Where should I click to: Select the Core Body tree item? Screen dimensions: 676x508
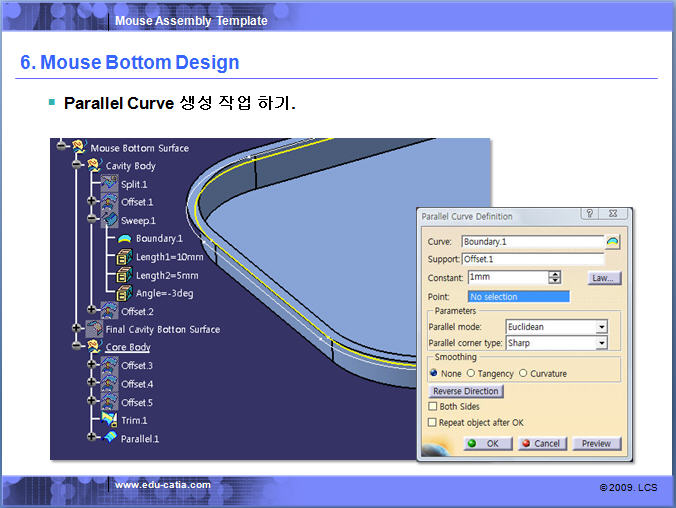(x=128, y=347)
